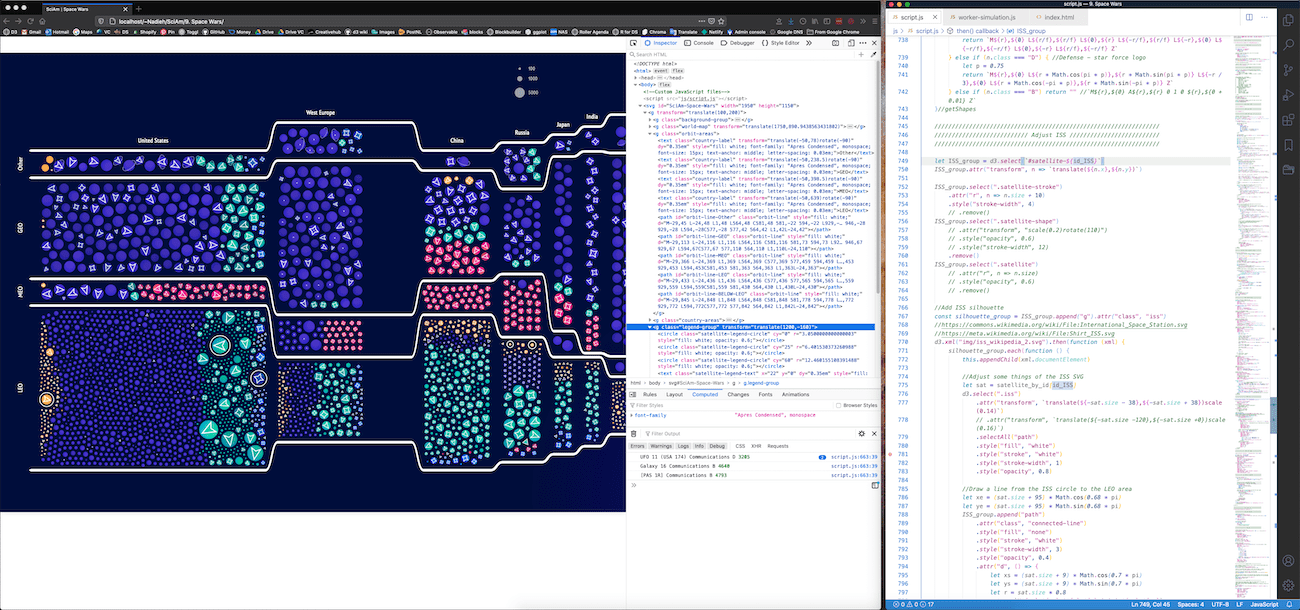Switch to the Inspector tab
Viewport: 1300px width, 610px height.
coord(662,43)
